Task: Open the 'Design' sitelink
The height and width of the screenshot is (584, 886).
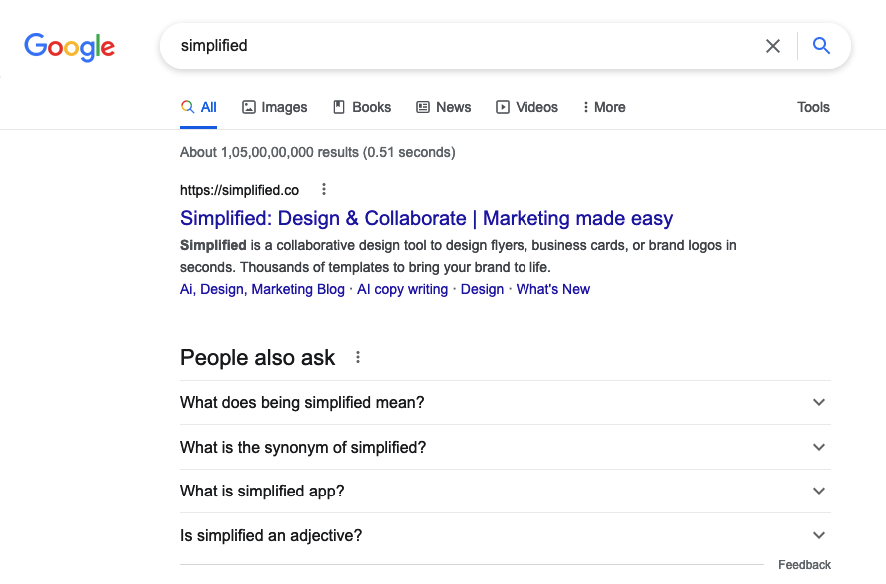Action: (x=482, y=289)
